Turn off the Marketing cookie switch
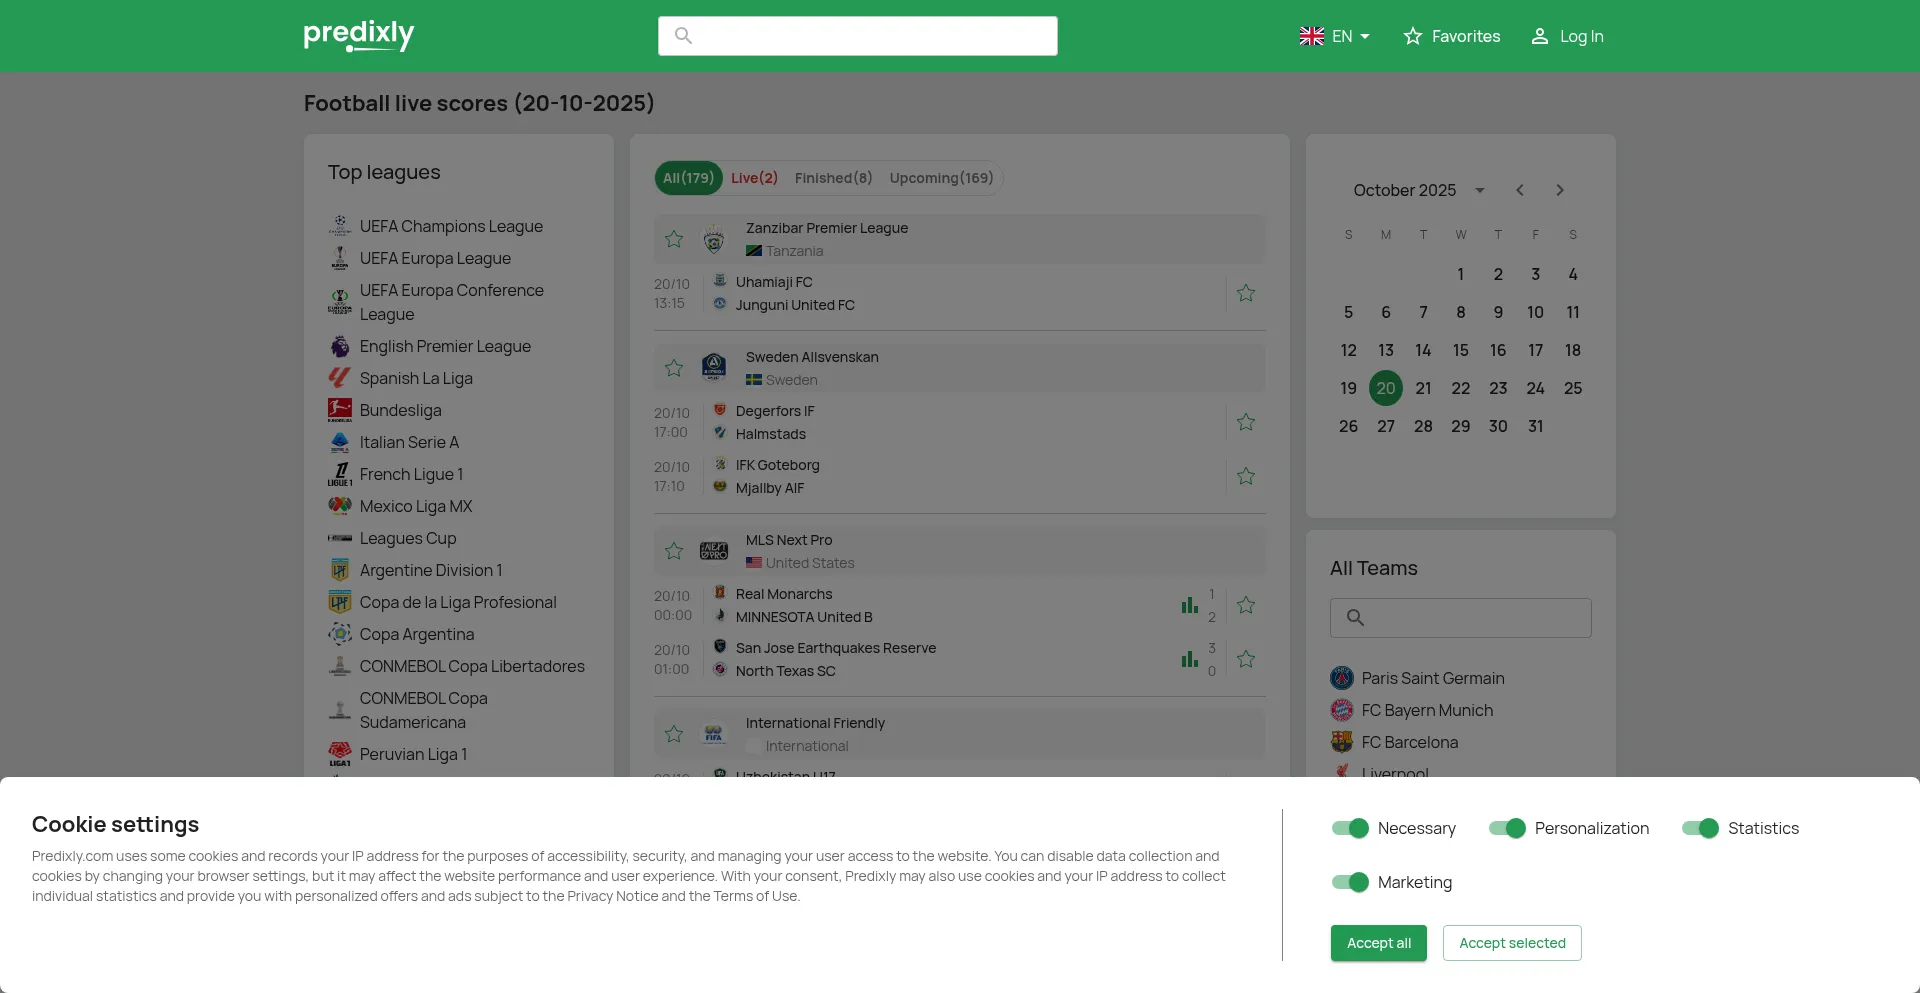1920x993 pixels. [x=1350, y=882]
